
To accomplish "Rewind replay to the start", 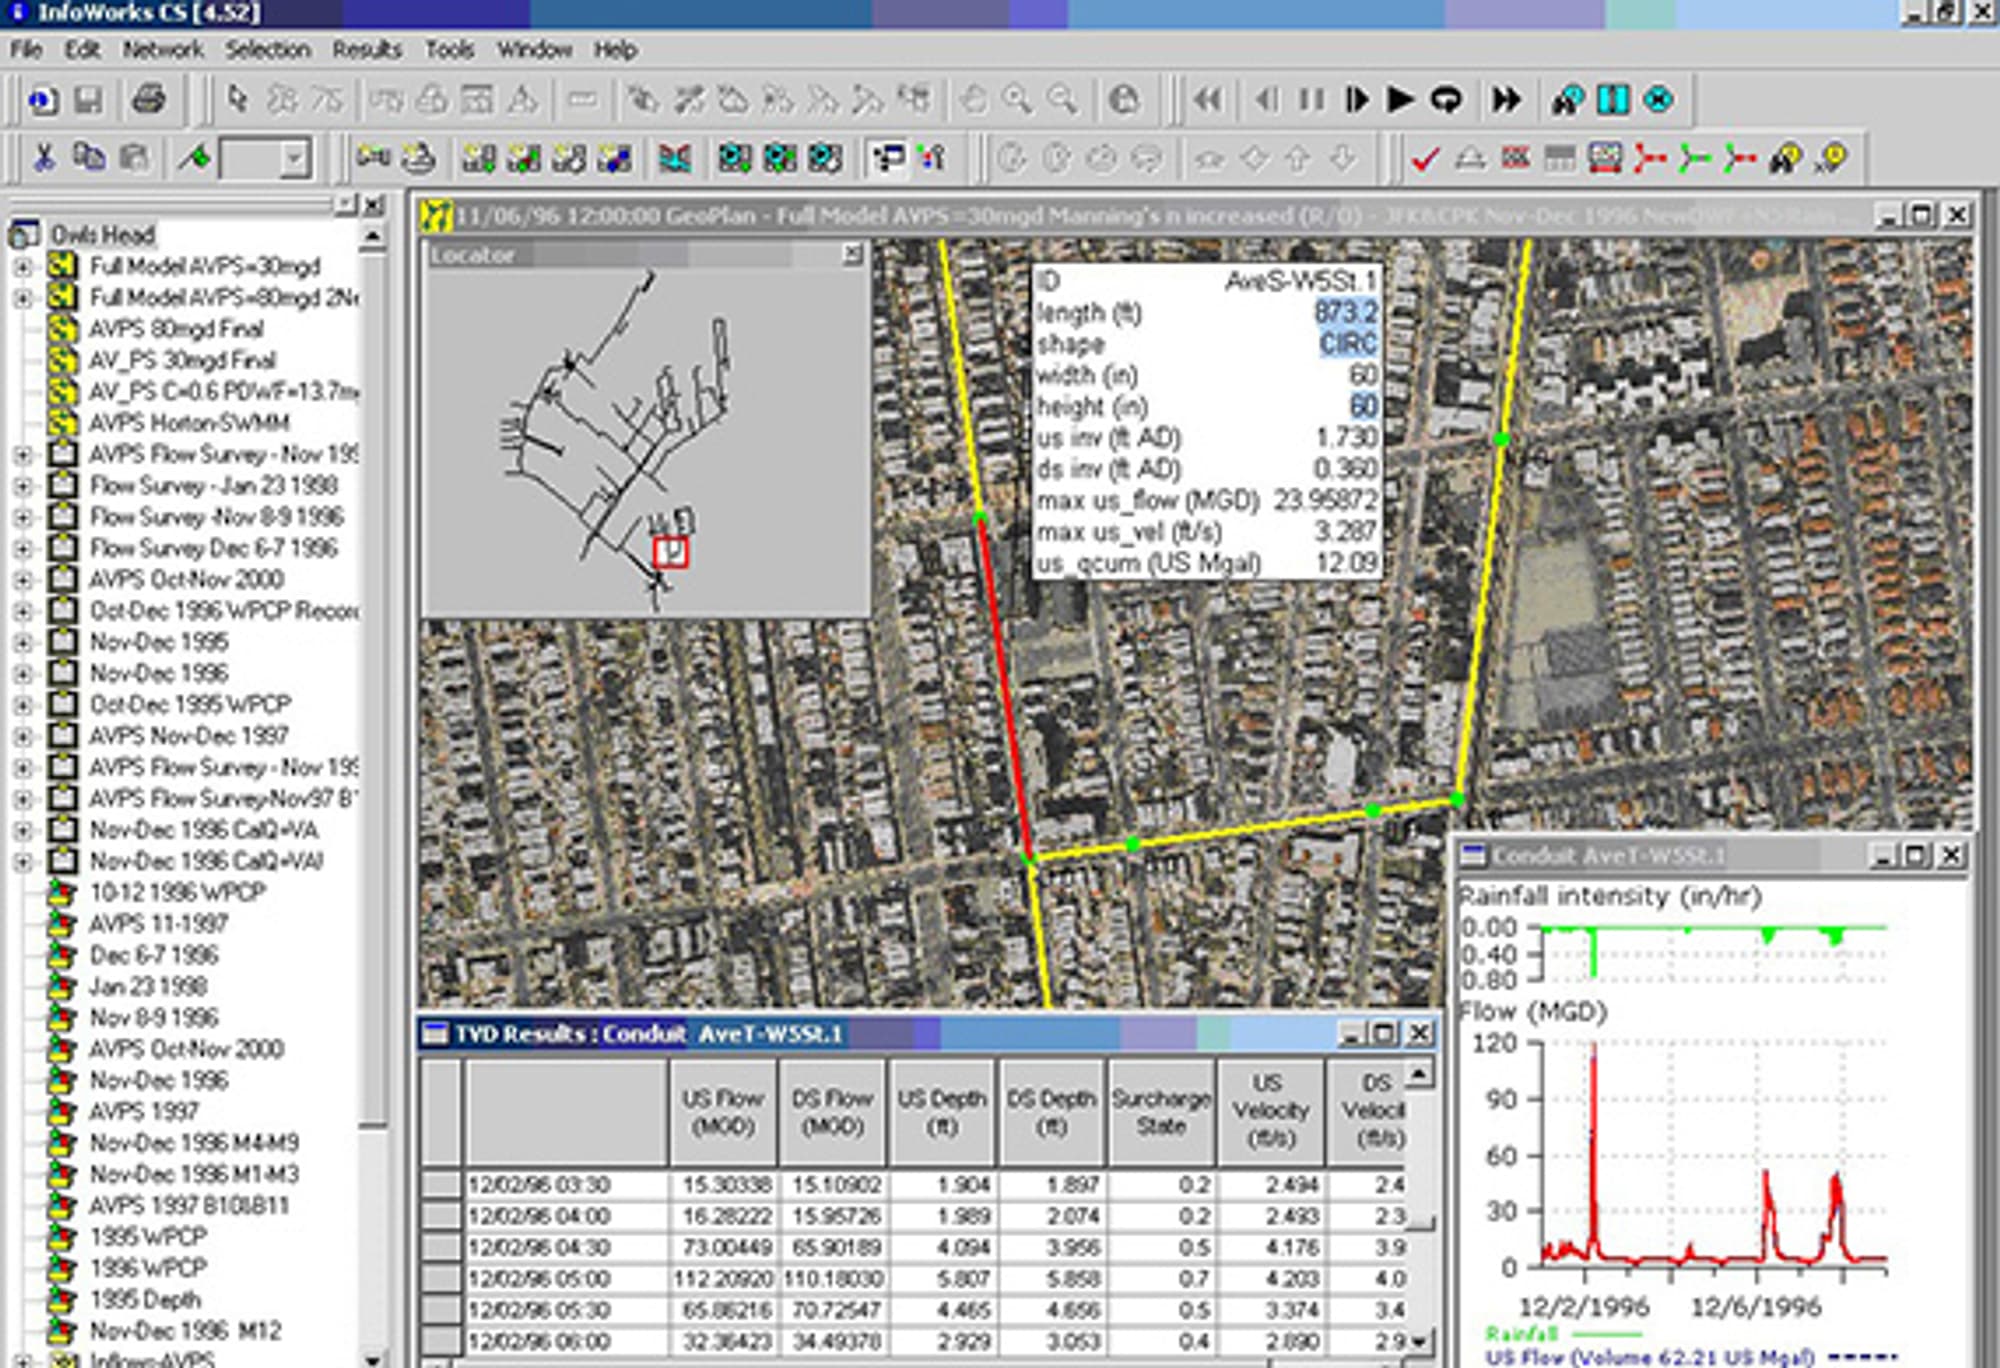I will coord(1208,100).
